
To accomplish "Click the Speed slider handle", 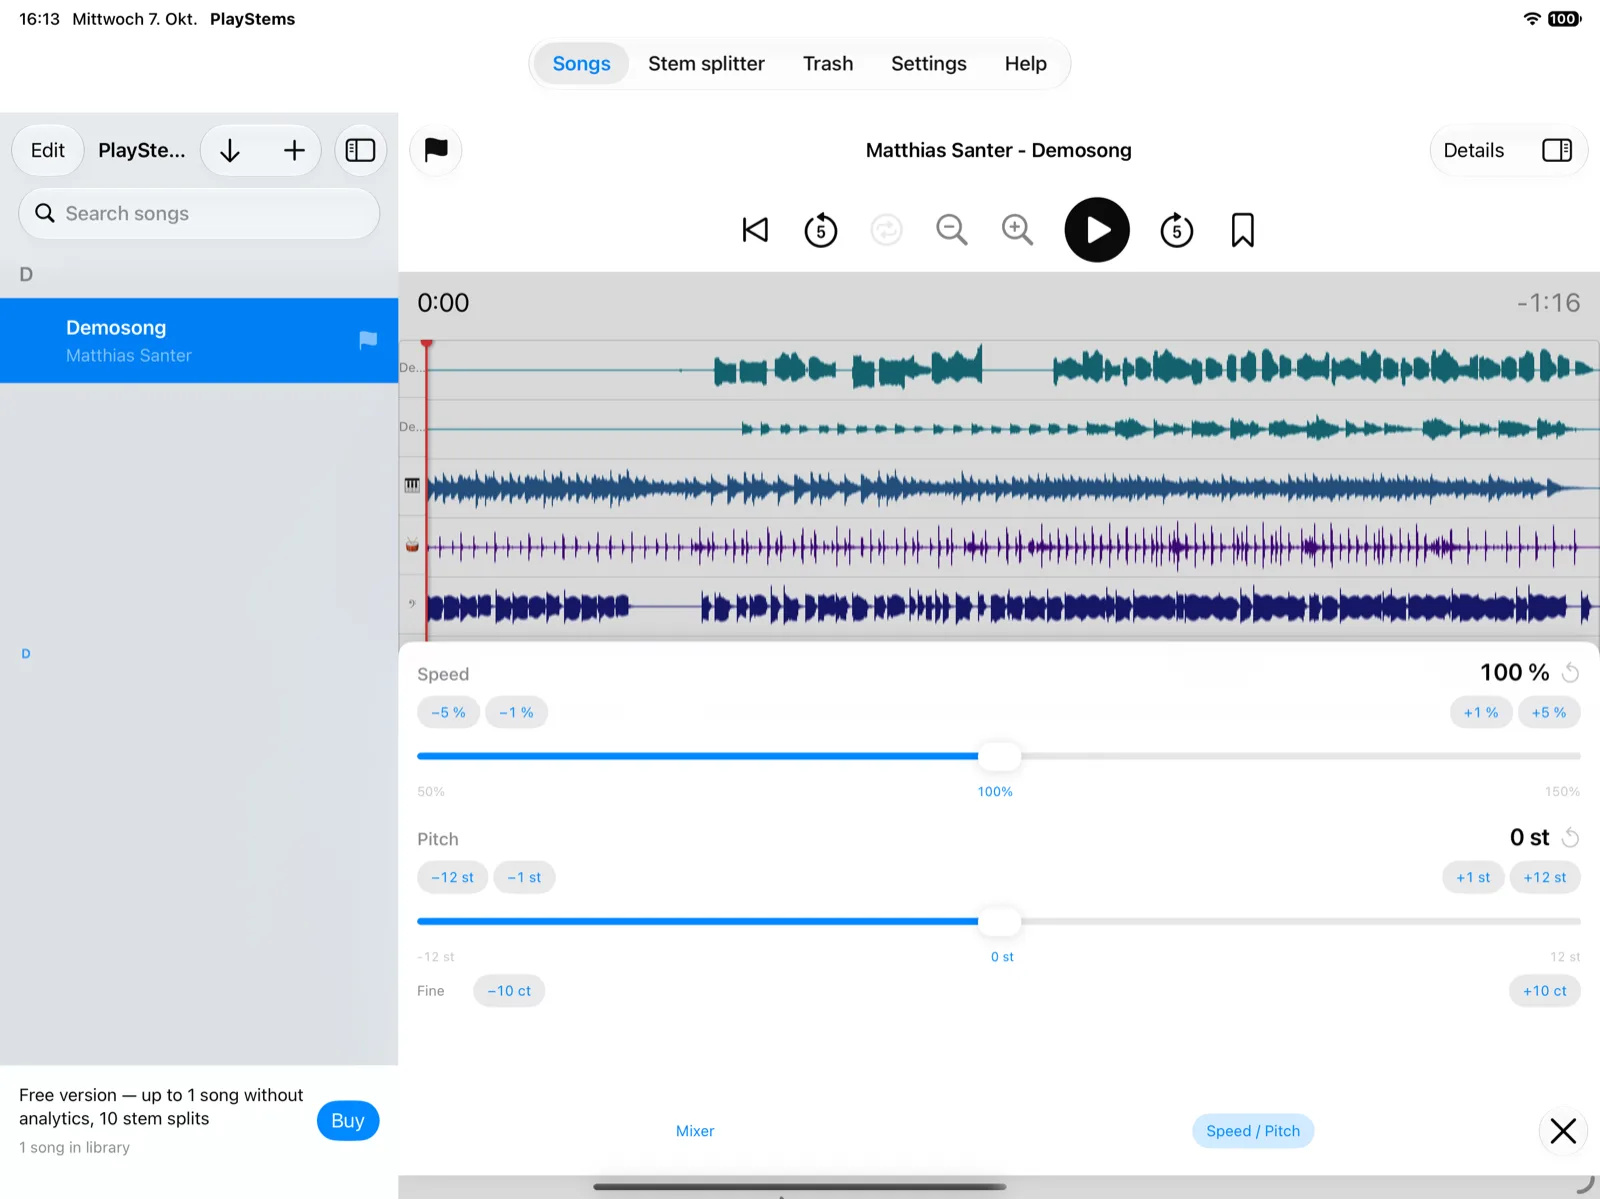I will [999, 756].
